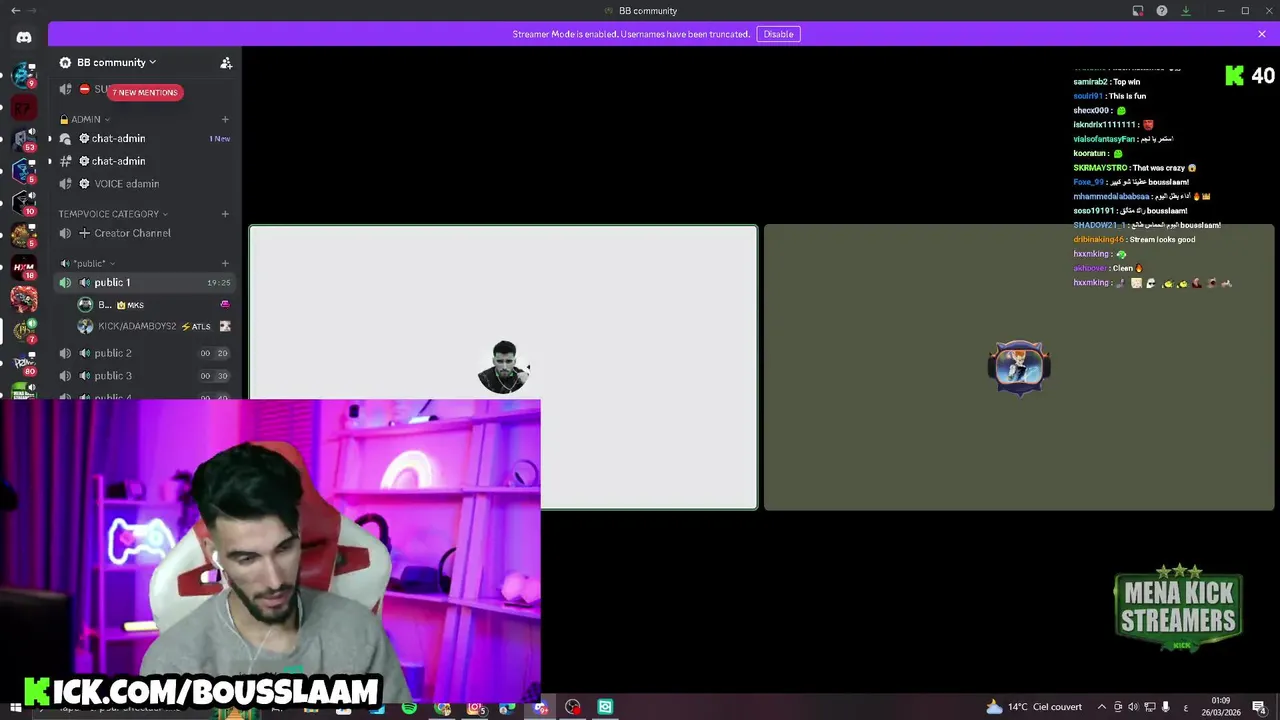Click the green download update icon
Image resolution: width=1280 pixels, height=720 pixels.
click(1186, 11)
